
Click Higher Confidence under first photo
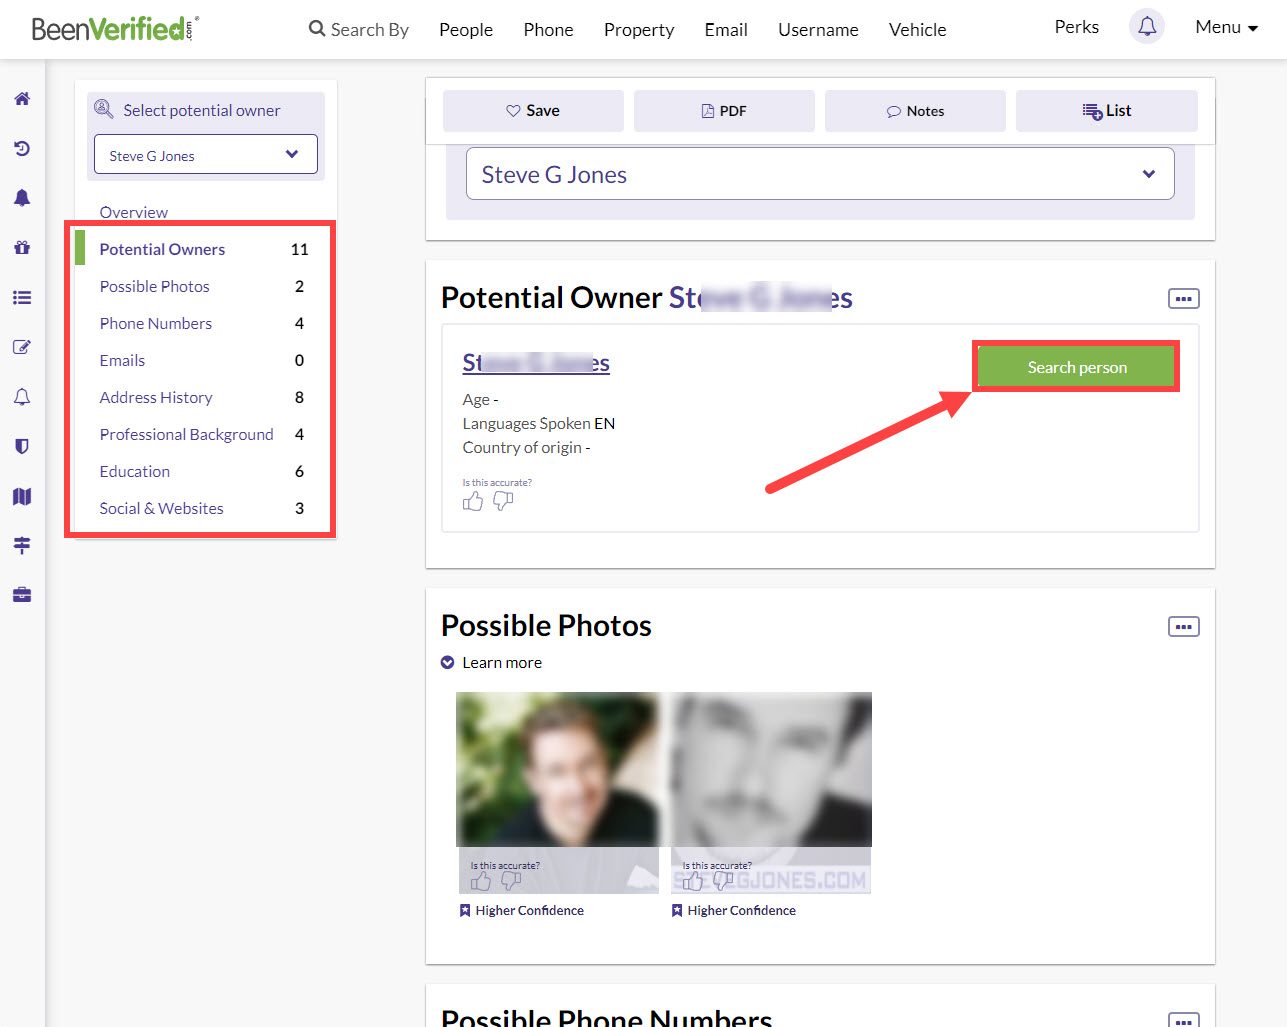click(521, 910)
